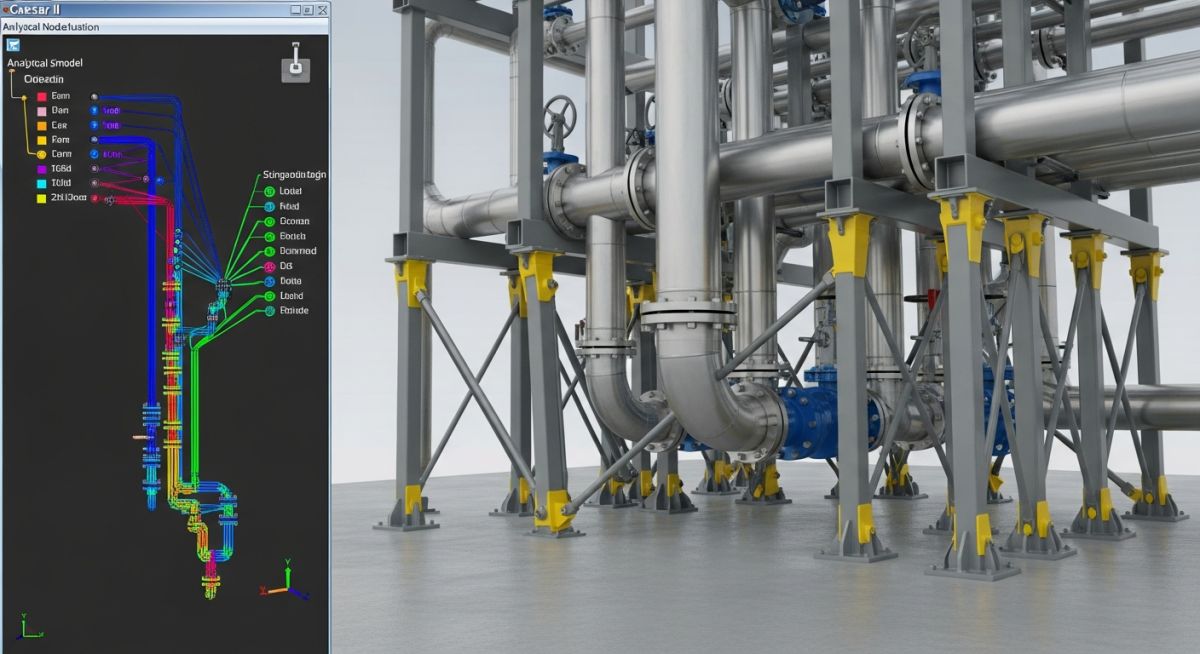
Task: Click the Stingaodin togn heading
Action: [293, 174]
